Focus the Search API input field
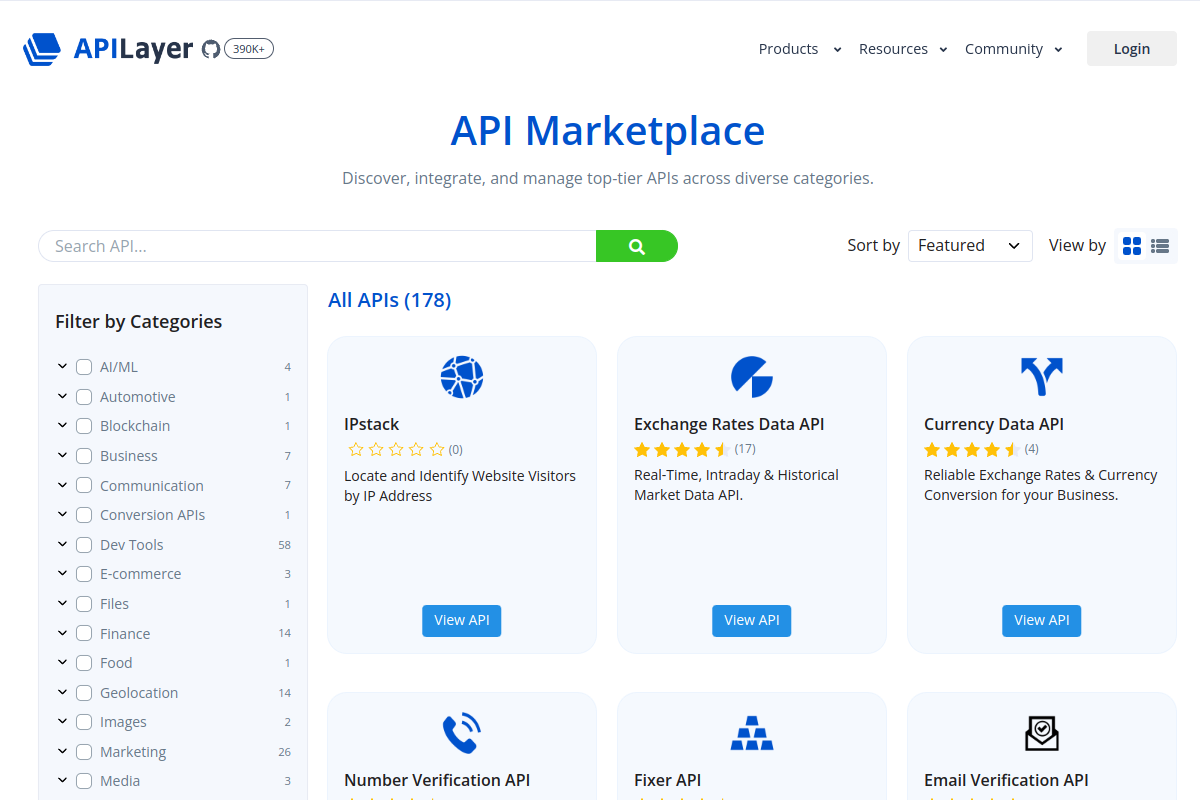Viewport: 1200px width, 800px height. click(x=317, y=246)
